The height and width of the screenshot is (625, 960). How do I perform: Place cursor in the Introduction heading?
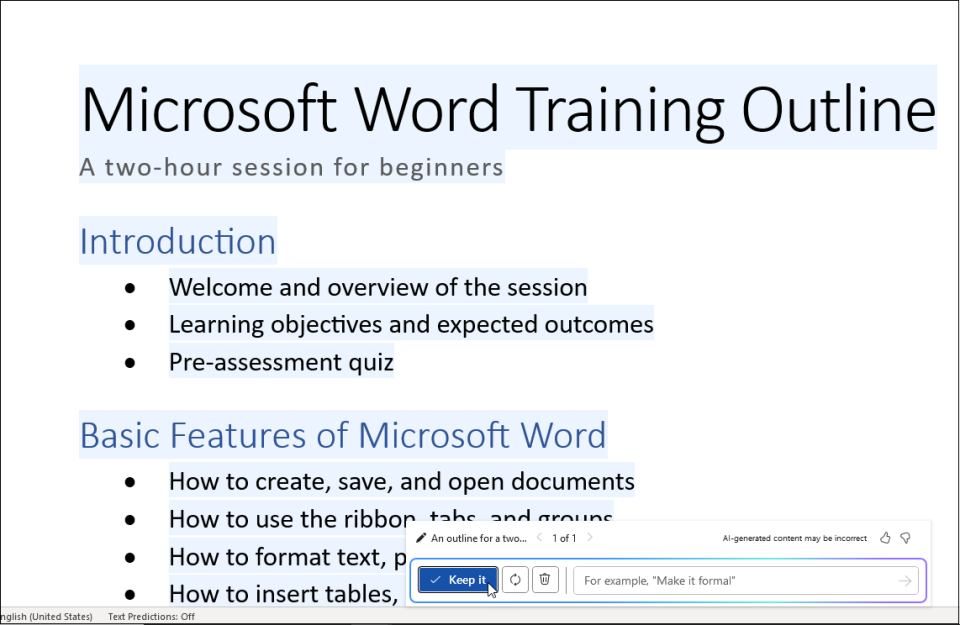(177, 241)
